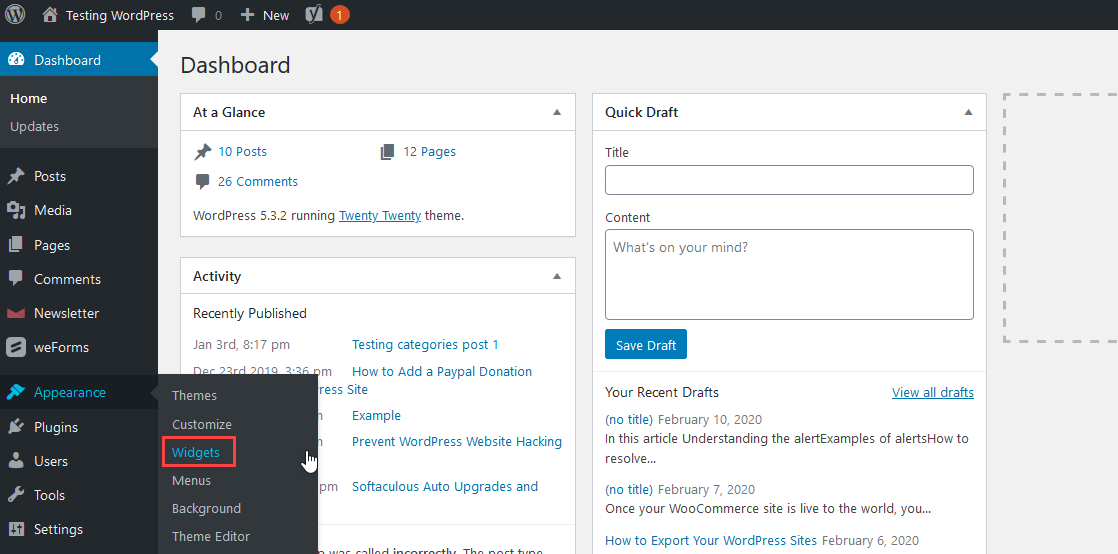The image size is (1118, 554).
Task: Collapse the Activity panel
Action: point(557,276)
